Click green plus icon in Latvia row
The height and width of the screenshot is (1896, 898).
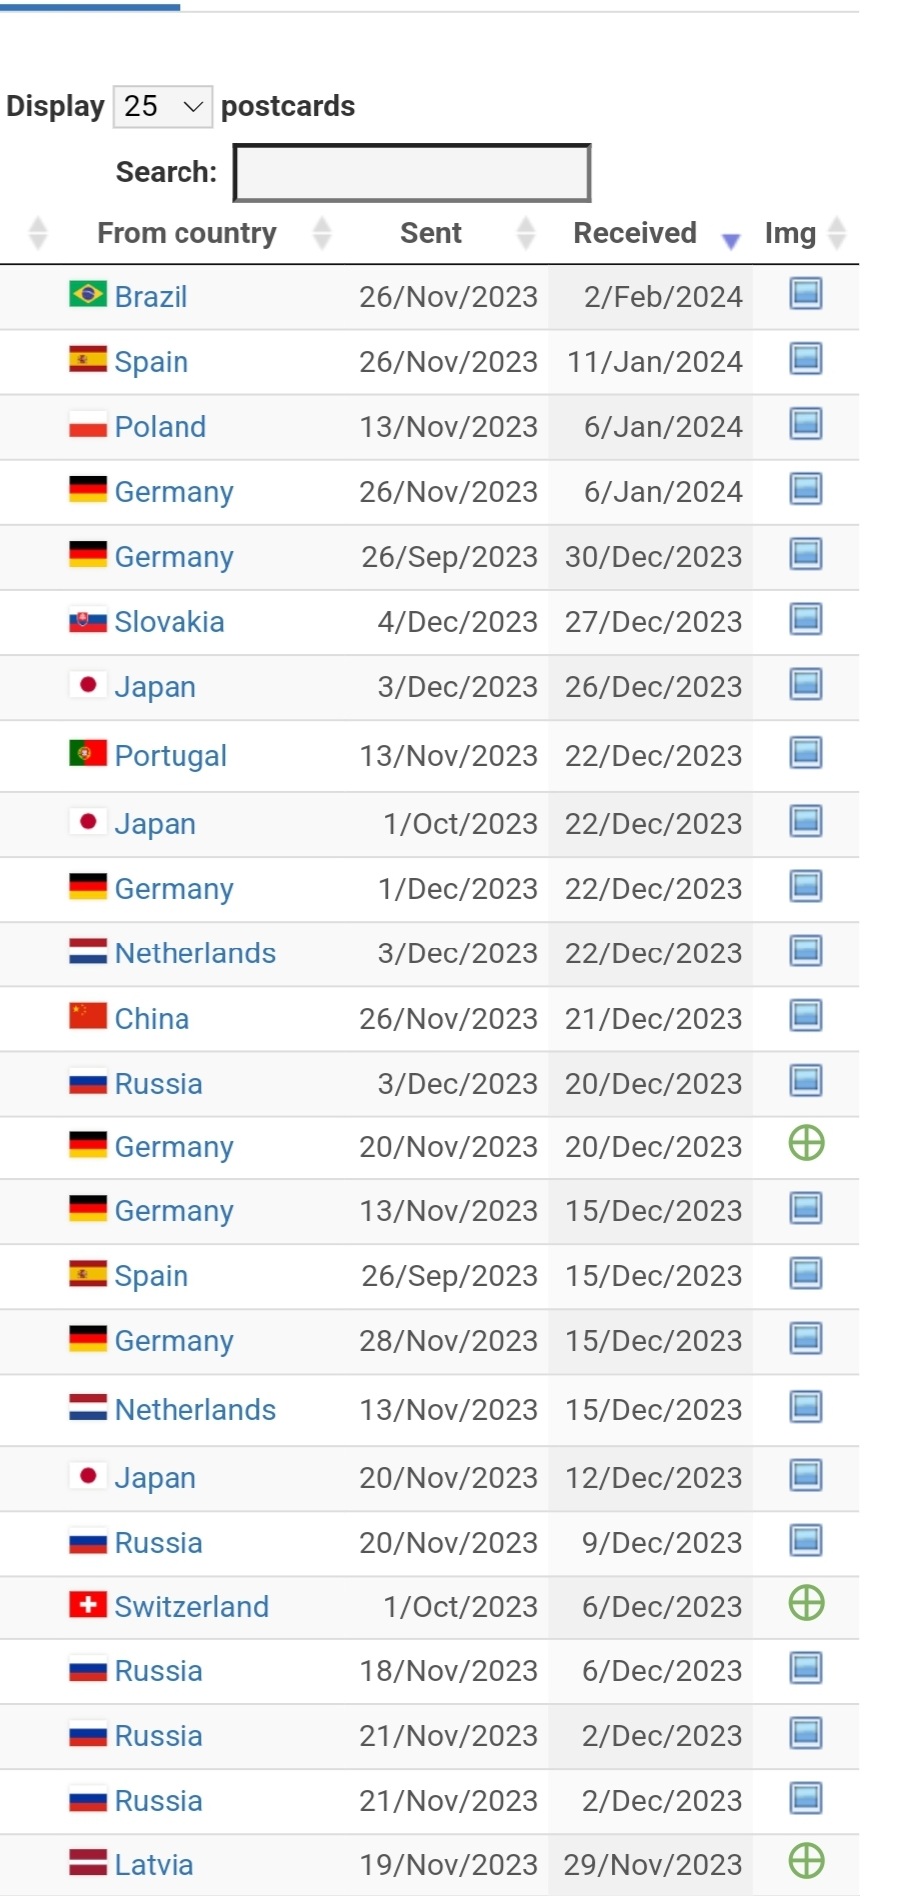pyautogui.click(x=806, y=1861)
